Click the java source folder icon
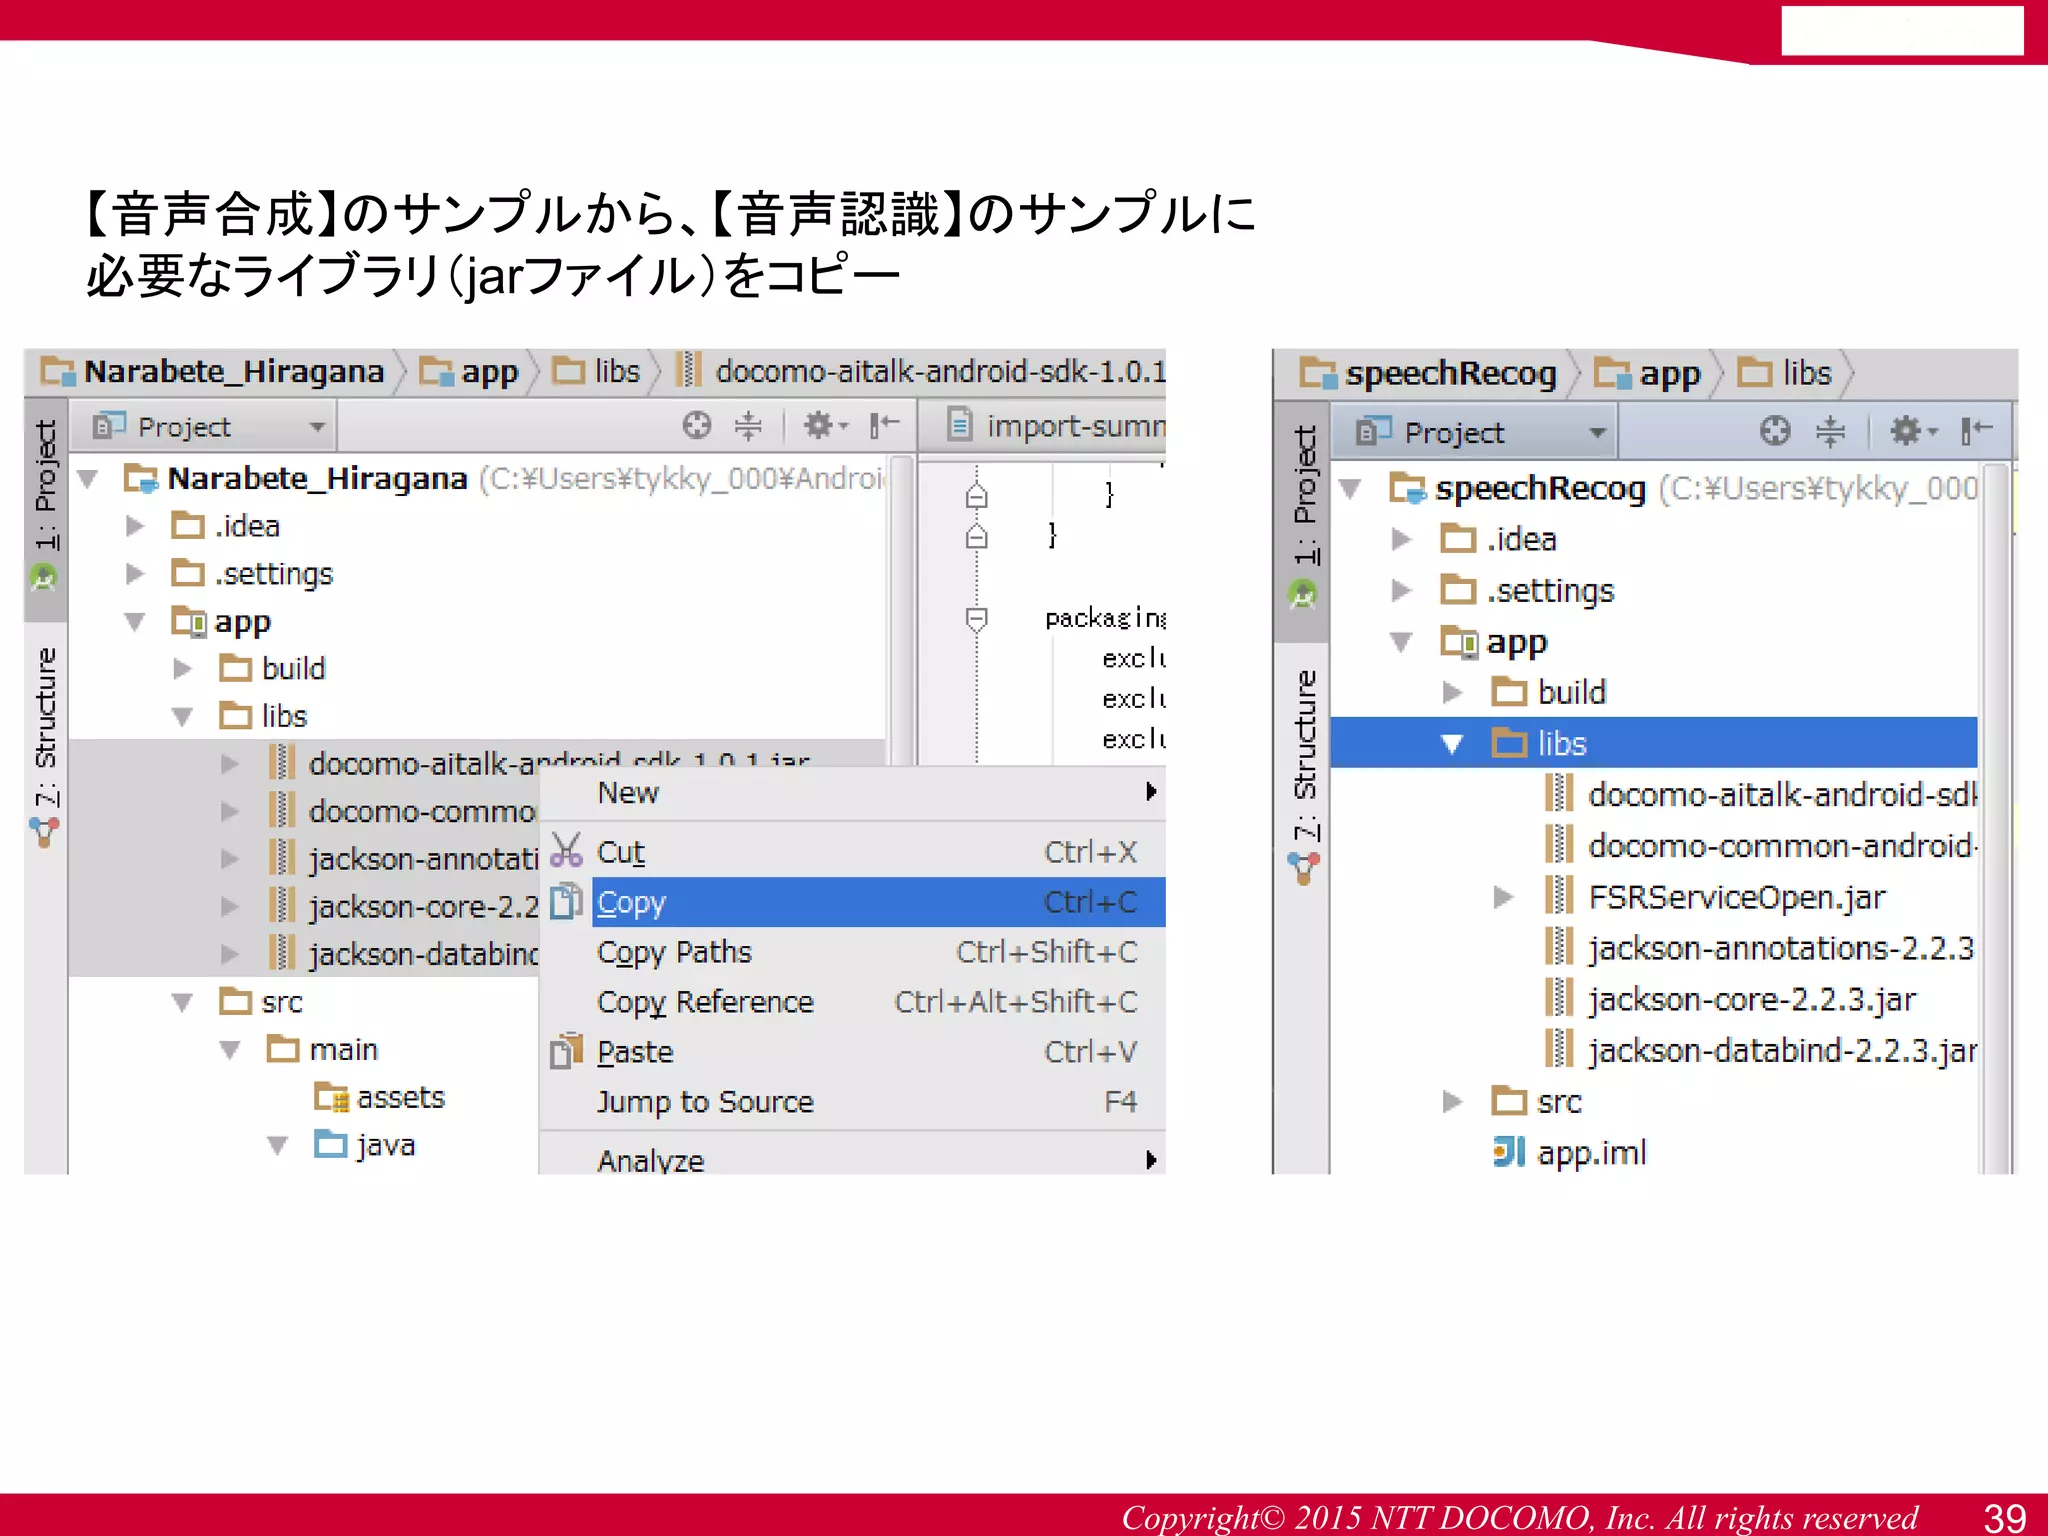This screenshot has height=1536, width=2048. [x=331, y=1144]
